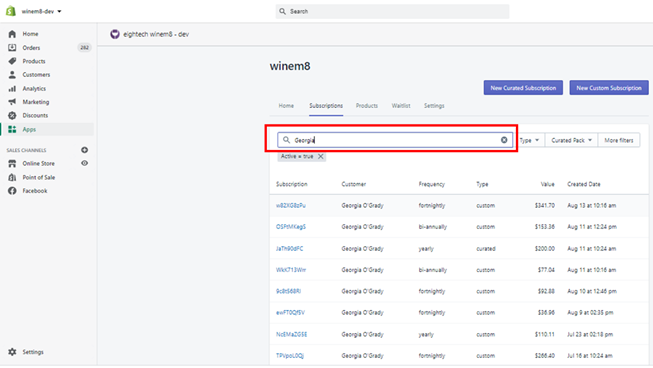Add a sales channel with plus icon
Viewport: 653px width, 368px height.
tap(85, 150)
